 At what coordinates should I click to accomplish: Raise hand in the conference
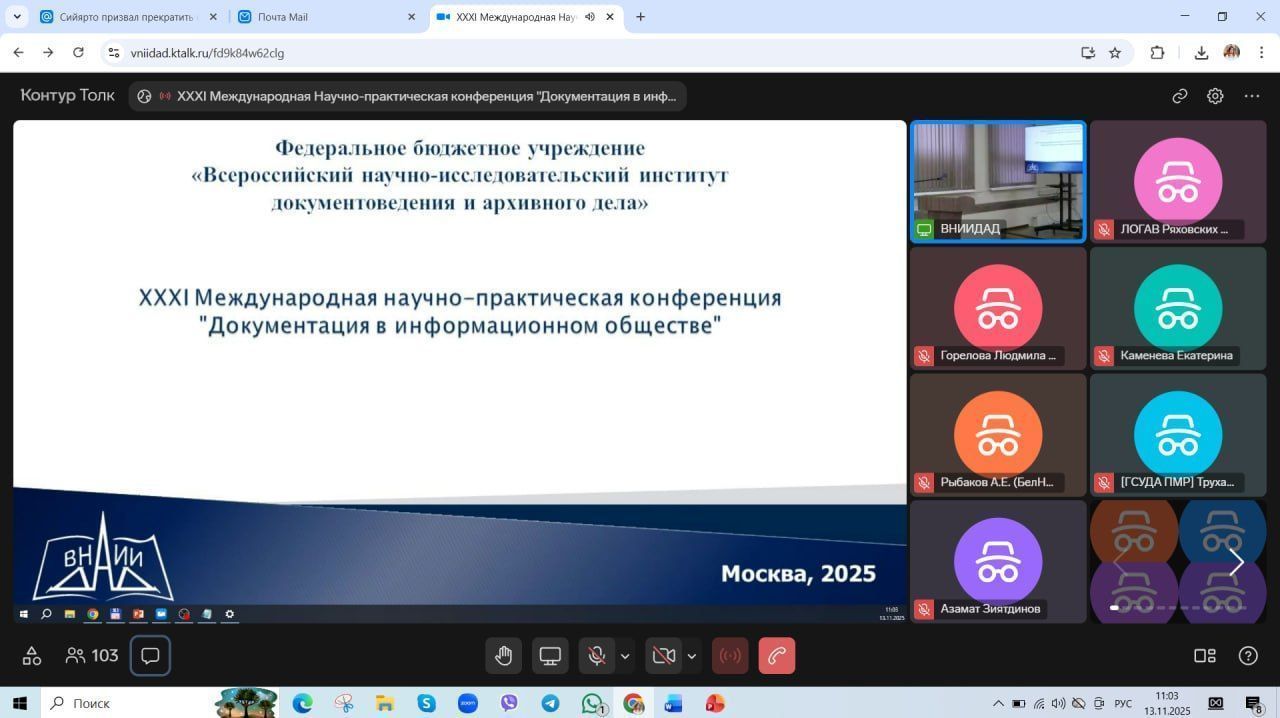[x=503, y=656]
